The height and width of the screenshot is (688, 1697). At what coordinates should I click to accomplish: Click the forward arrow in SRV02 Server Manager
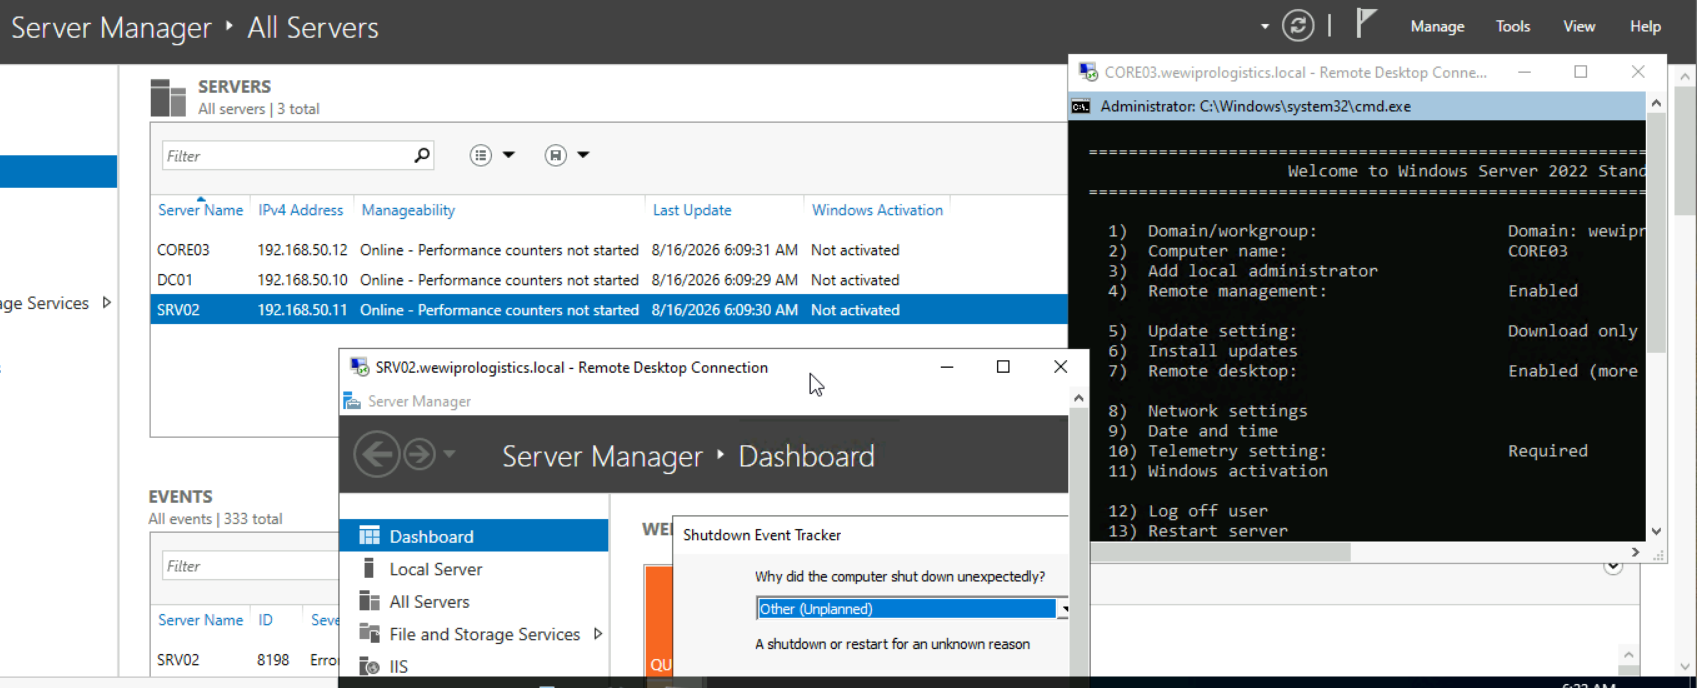[419, 455]
